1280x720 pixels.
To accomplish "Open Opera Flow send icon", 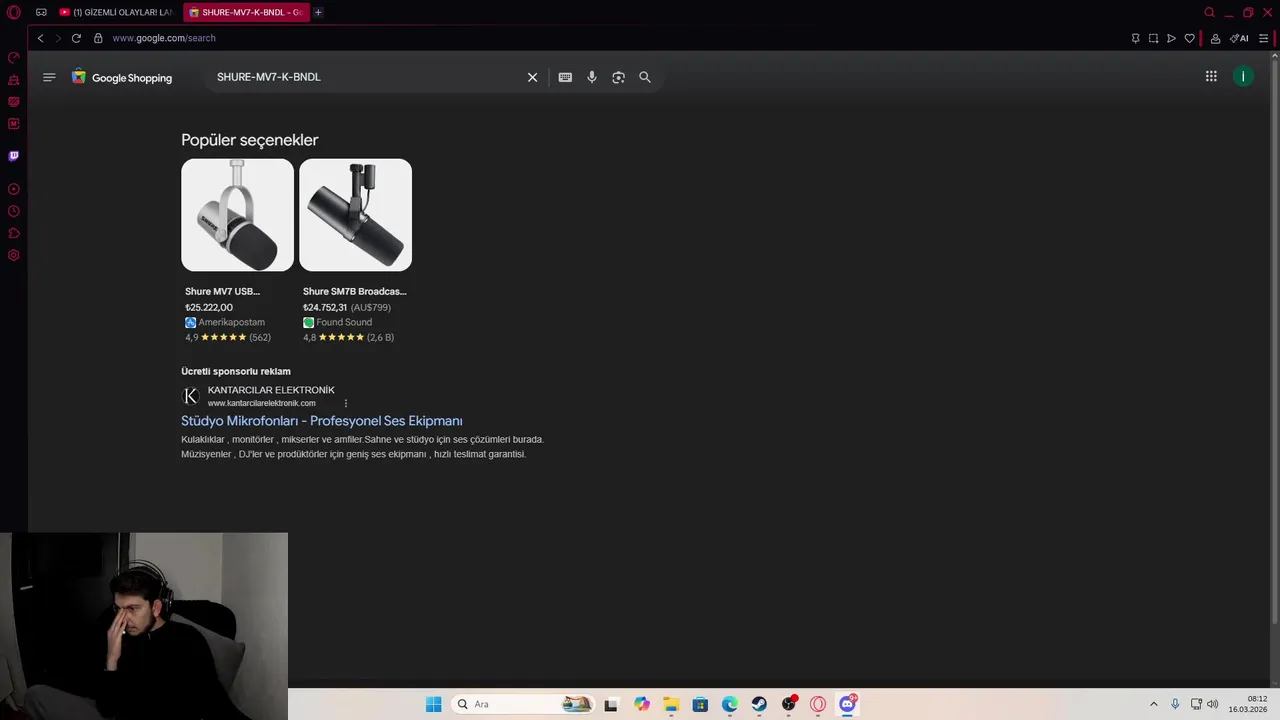I will pos(1171,38).
